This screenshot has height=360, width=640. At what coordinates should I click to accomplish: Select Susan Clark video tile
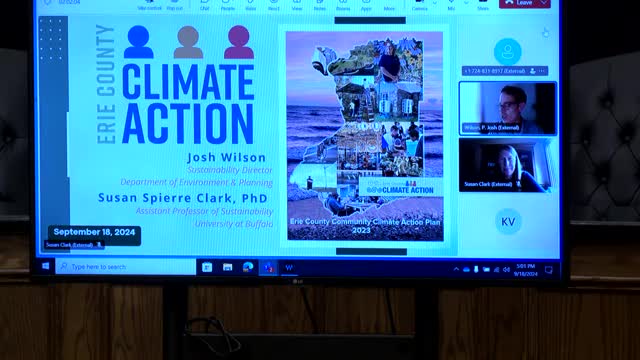pos(506,165)
